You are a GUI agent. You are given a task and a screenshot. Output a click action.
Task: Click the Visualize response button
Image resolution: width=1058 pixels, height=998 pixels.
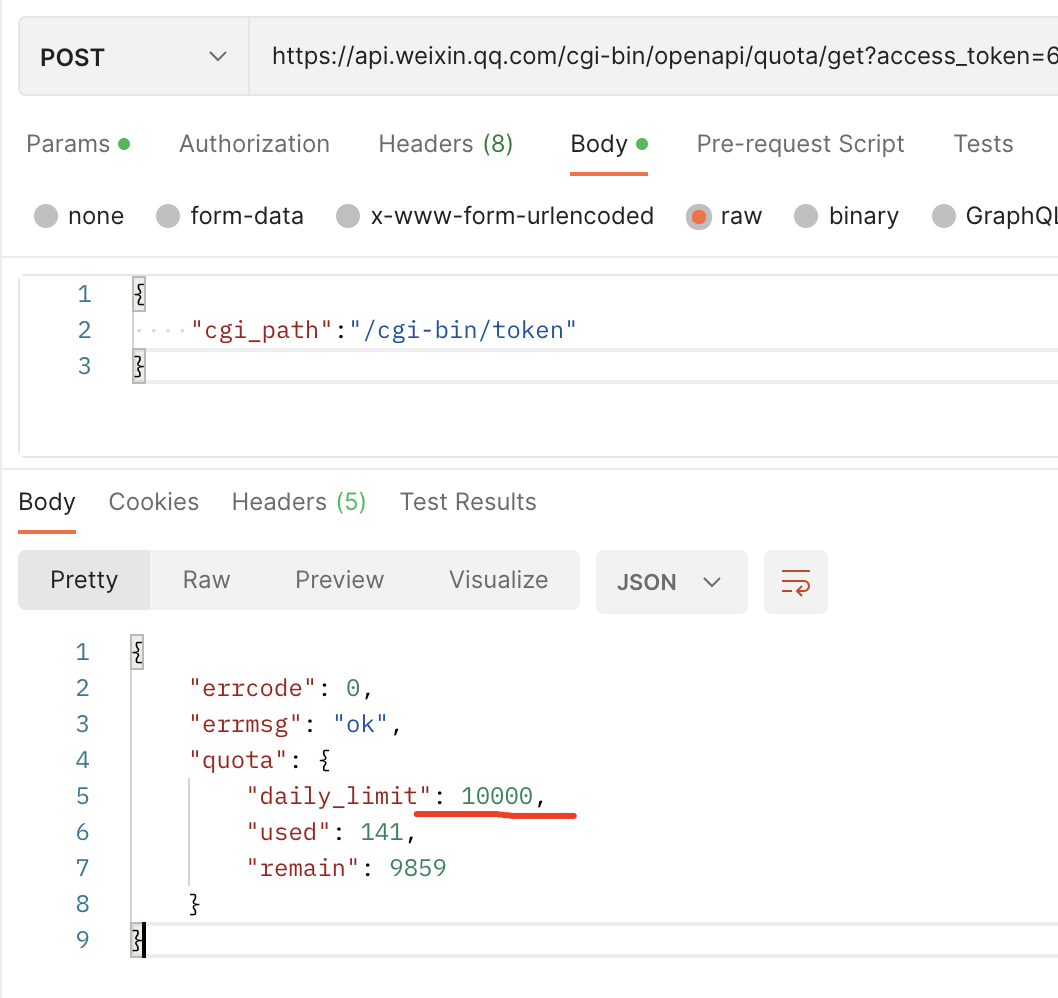coord(498,580)
